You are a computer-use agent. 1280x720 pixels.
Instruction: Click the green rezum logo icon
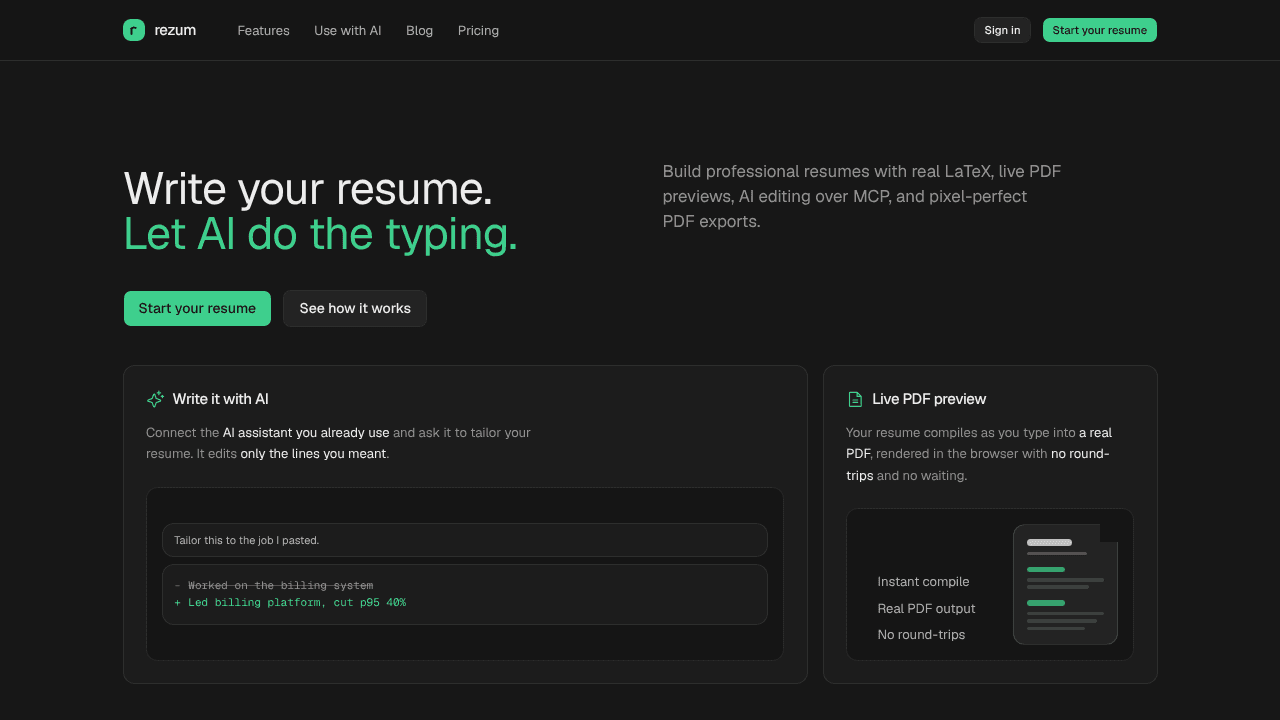(x=134, y=30)
